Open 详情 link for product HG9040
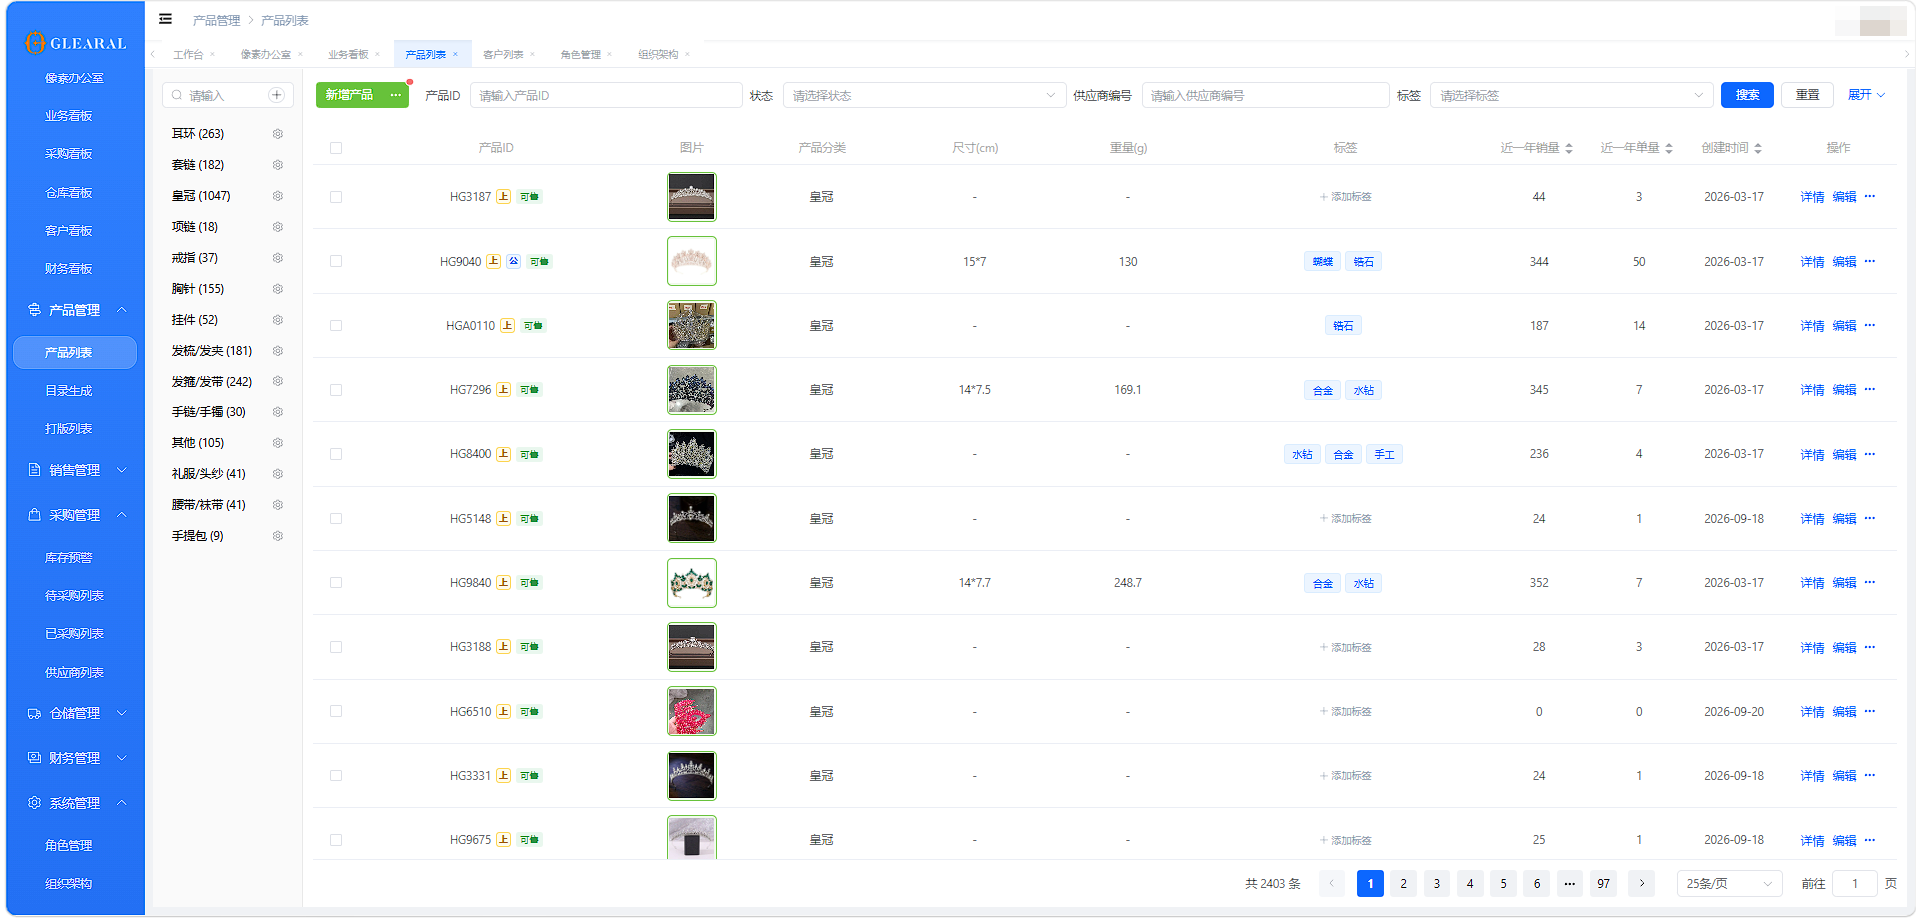 coord(1812,262)
